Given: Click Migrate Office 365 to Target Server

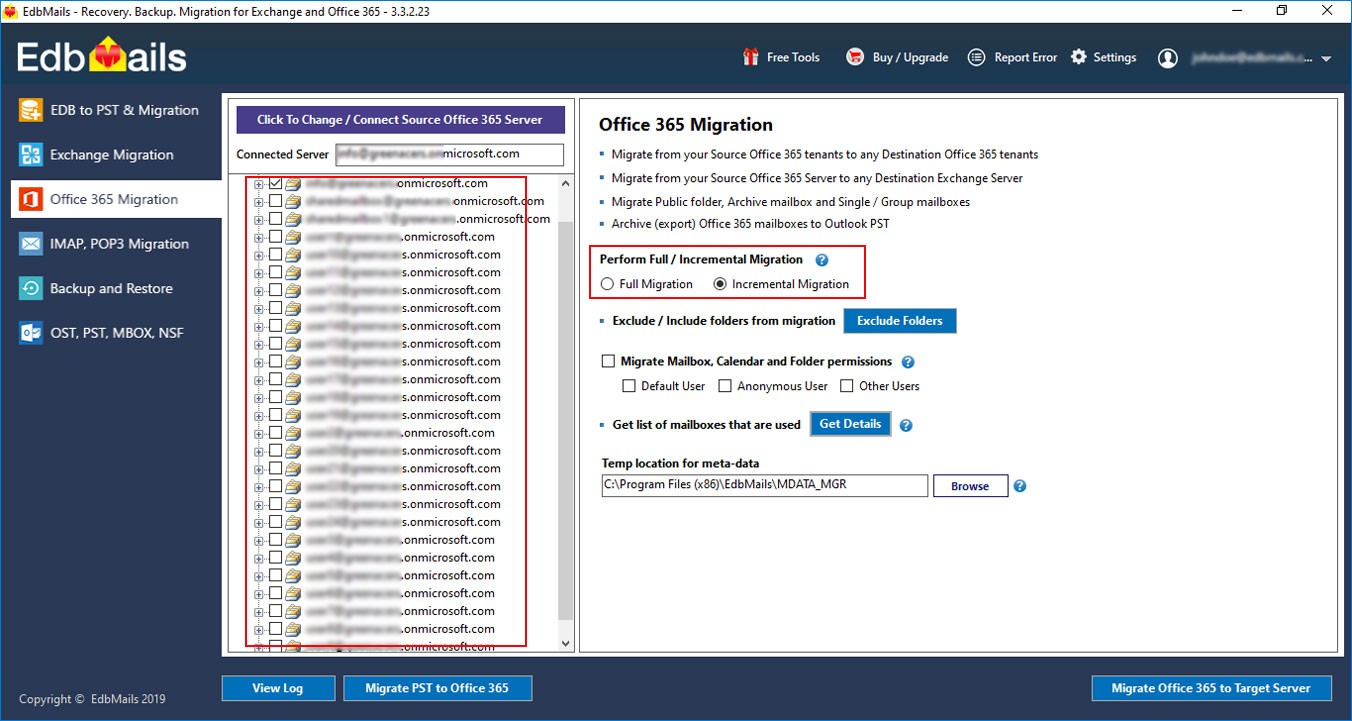Looking at the screenshot, I should pyautogui.click(x=1211, y=688).
